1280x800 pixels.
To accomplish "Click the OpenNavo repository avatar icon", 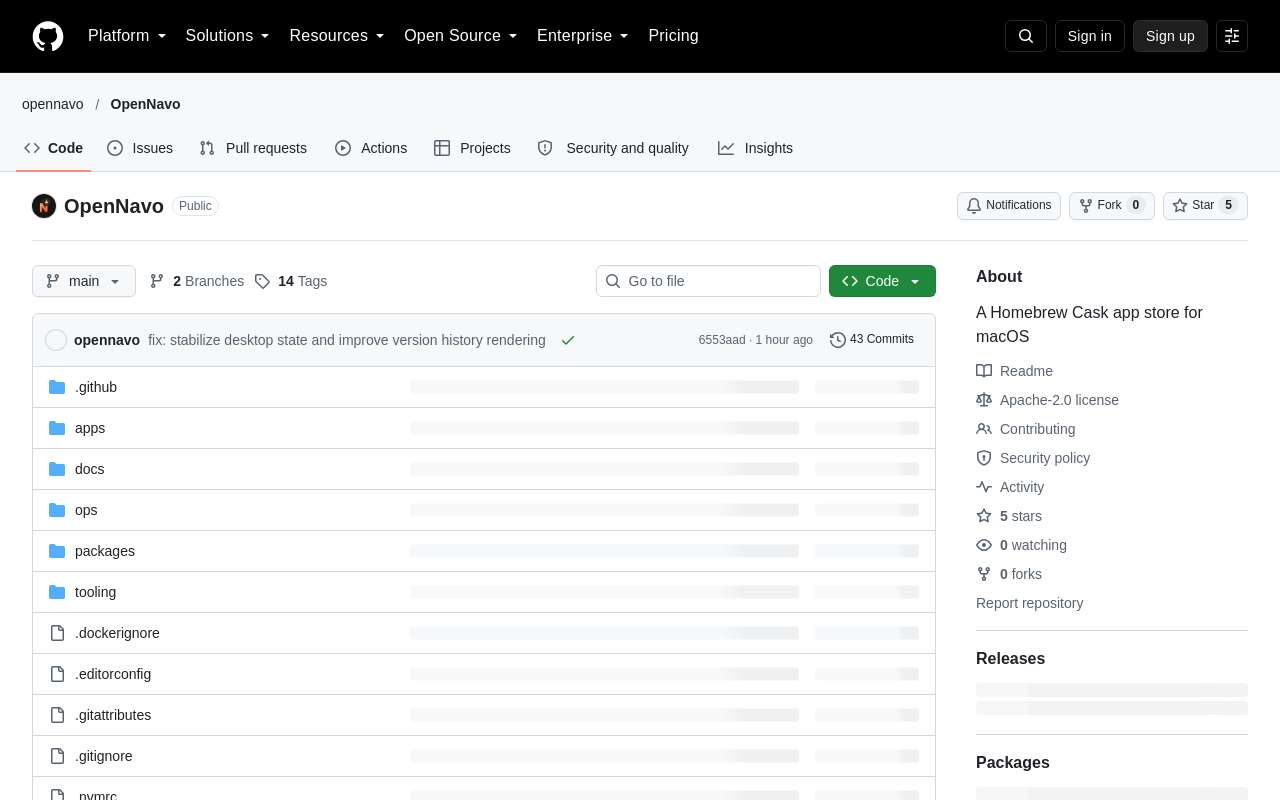I will tap(44, 206).
